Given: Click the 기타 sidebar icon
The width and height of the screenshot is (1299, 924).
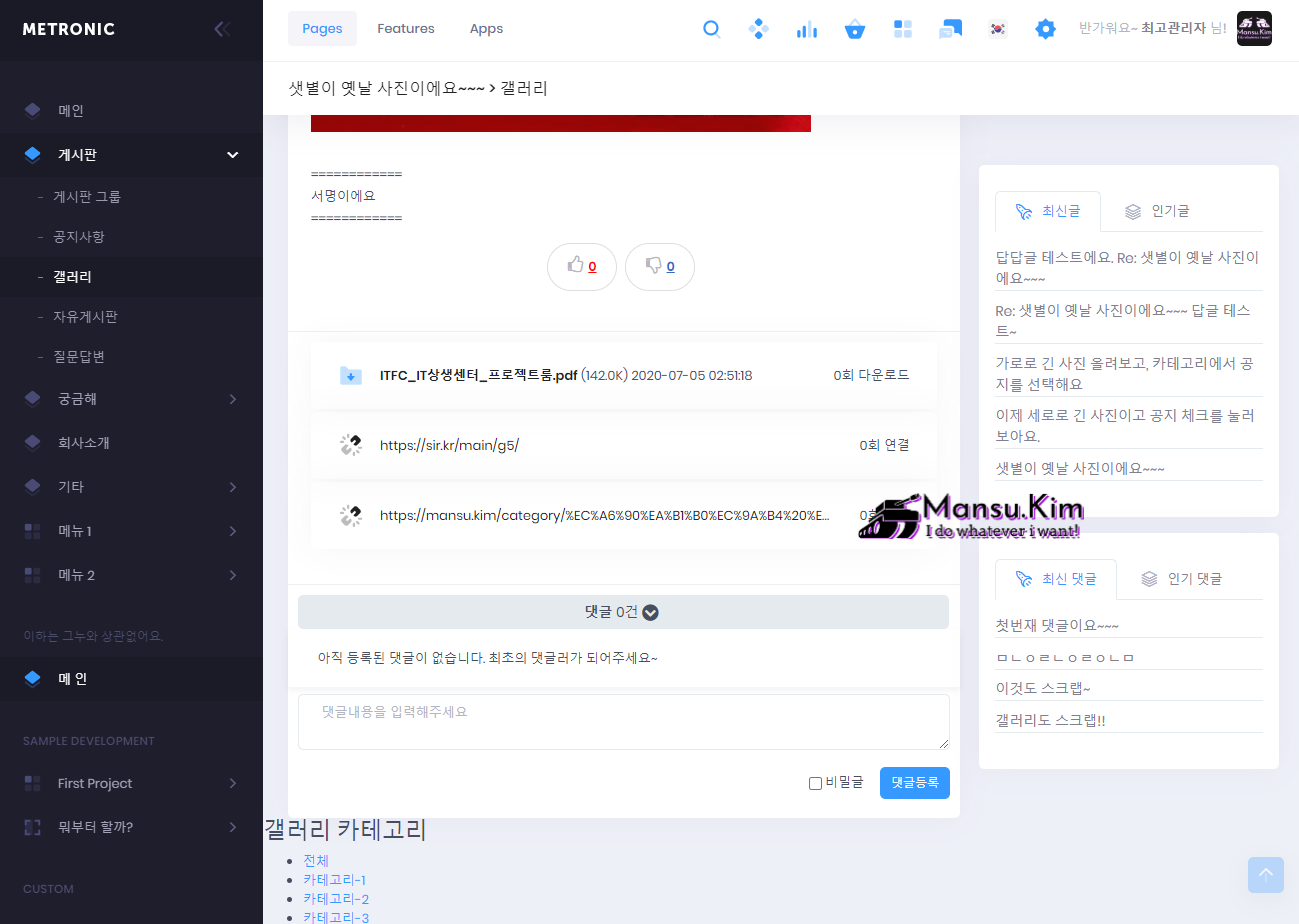Looking at the screenshot, I should (x=33, y=487).
